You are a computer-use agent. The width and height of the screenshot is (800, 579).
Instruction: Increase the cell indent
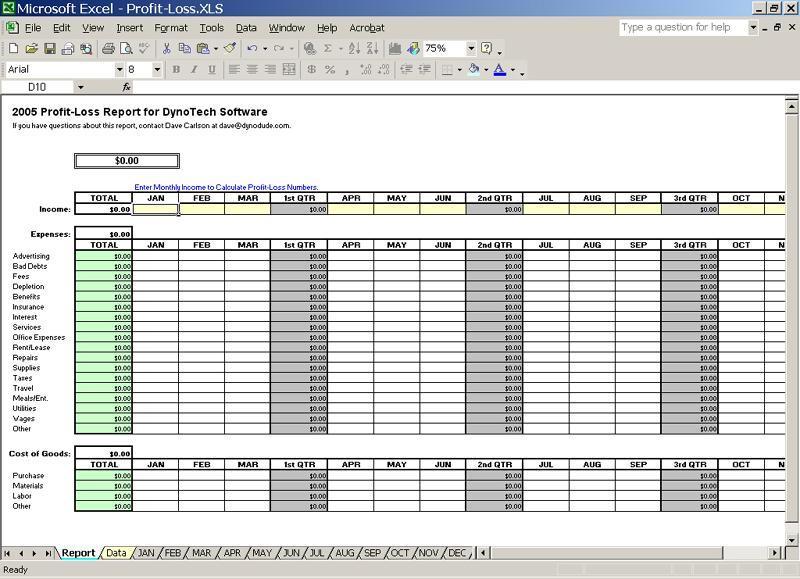coord(424,69)
